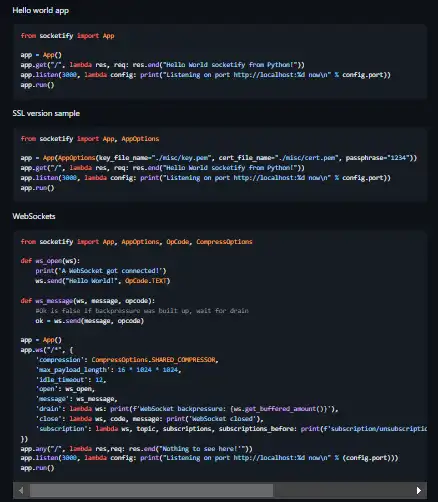Click the import line containing "OpCode, CompressOptions"
Screen dimensions: 438x502
click(x=137, y=242)
